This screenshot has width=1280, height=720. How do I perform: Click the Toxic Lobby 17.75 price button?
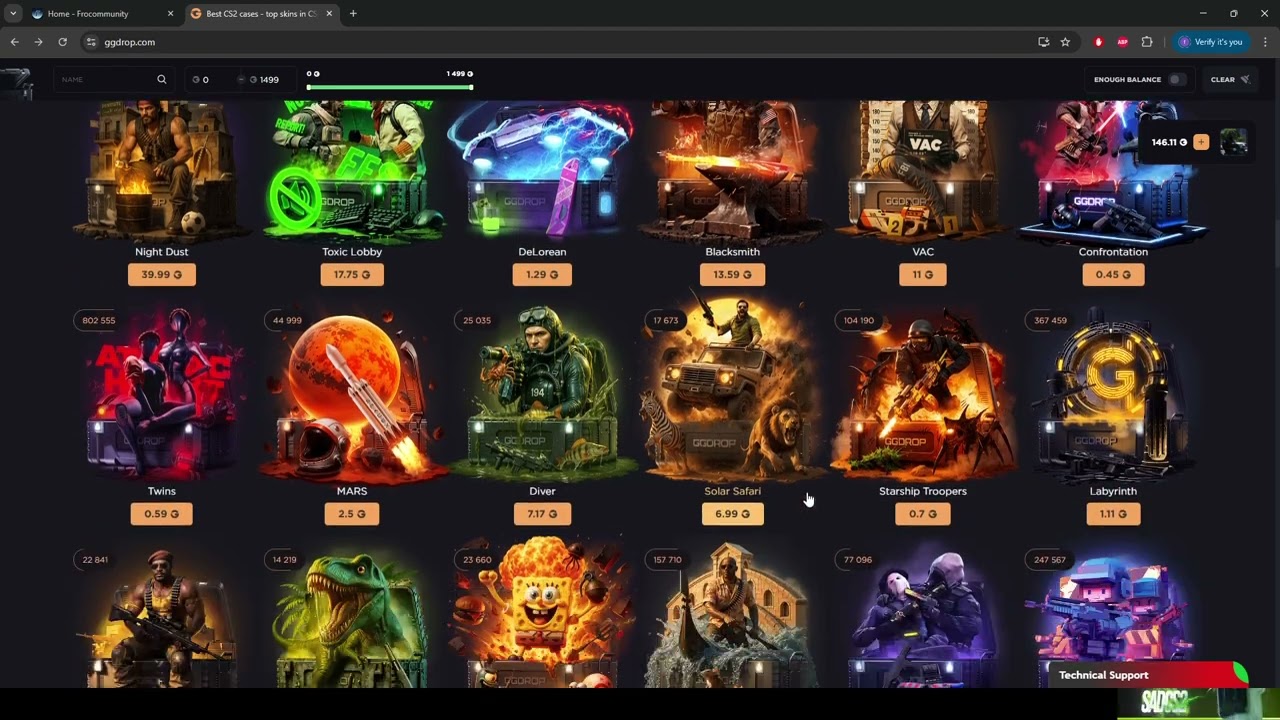pos(352,274)
